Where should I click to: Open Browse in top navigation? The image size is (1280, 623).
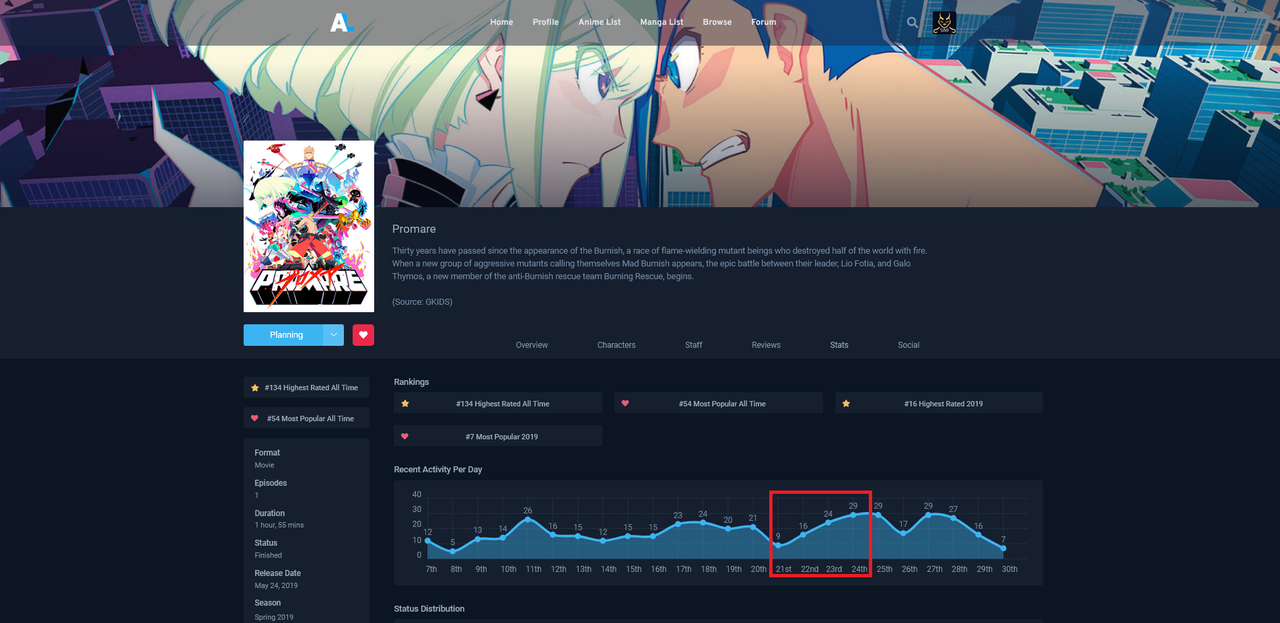click(717, 22)
